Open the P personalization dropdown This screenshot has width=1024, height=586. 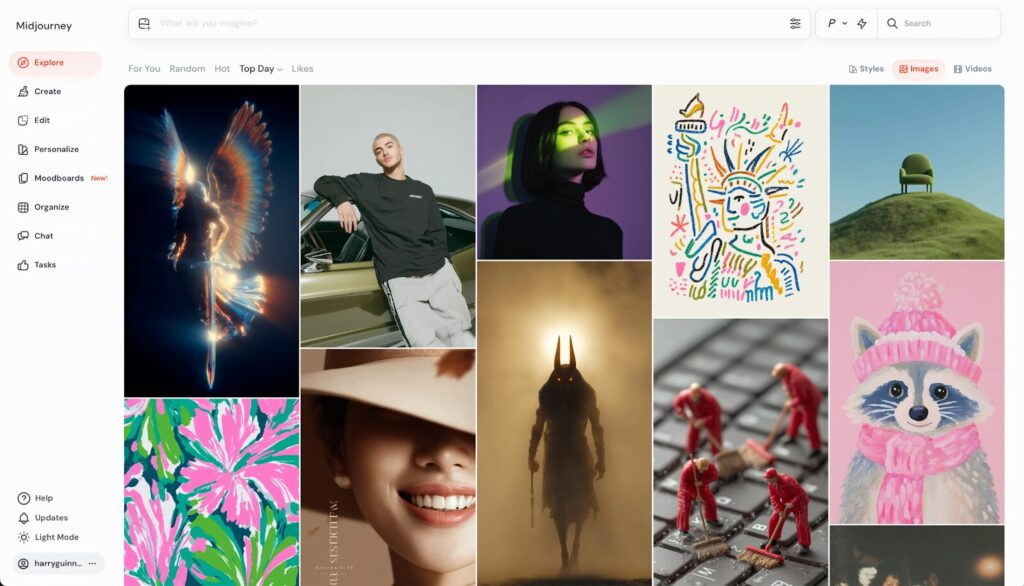click(x=837, y=24)
